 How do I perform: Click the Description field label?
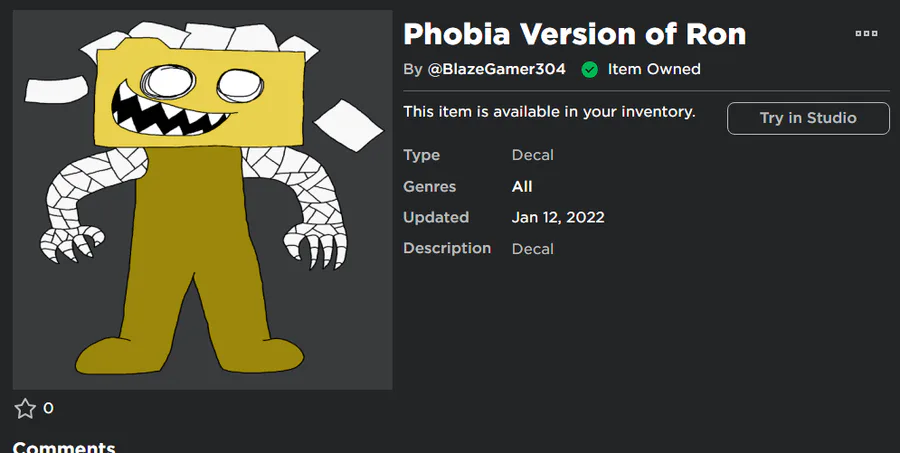click(446, 248)
